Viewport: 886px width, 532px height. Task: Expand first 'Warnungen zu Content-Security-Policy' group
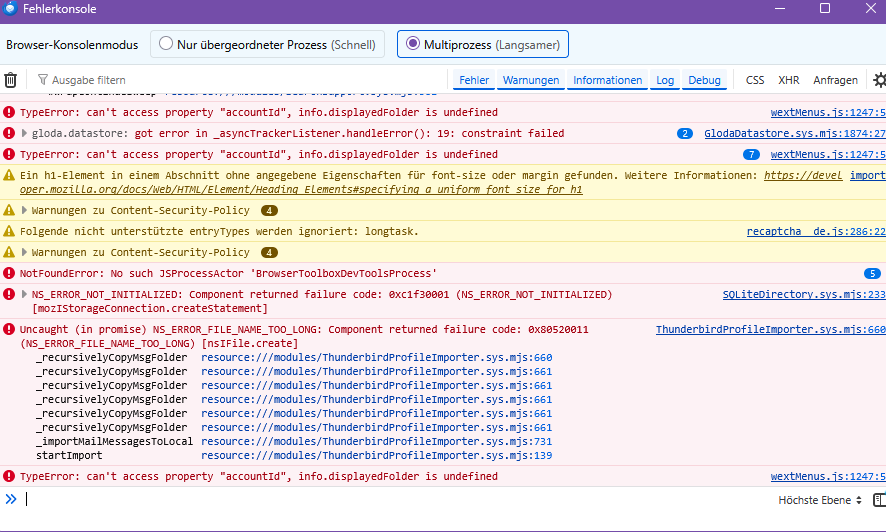pyautogui.click(x=24, y=211)
